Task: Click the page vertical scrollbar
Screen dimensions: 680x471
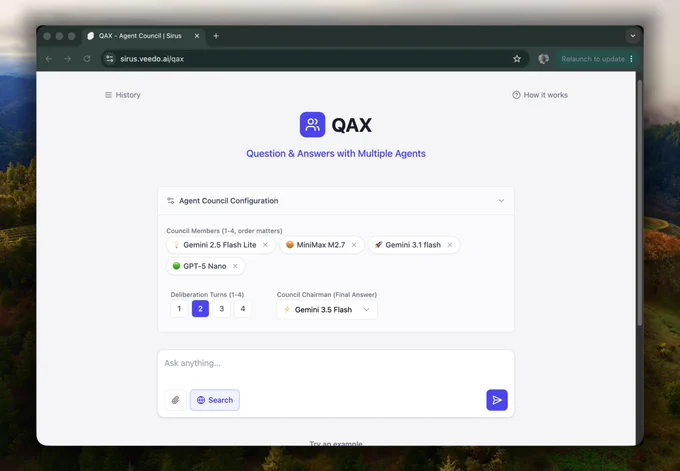Action: tap(640, 202)
